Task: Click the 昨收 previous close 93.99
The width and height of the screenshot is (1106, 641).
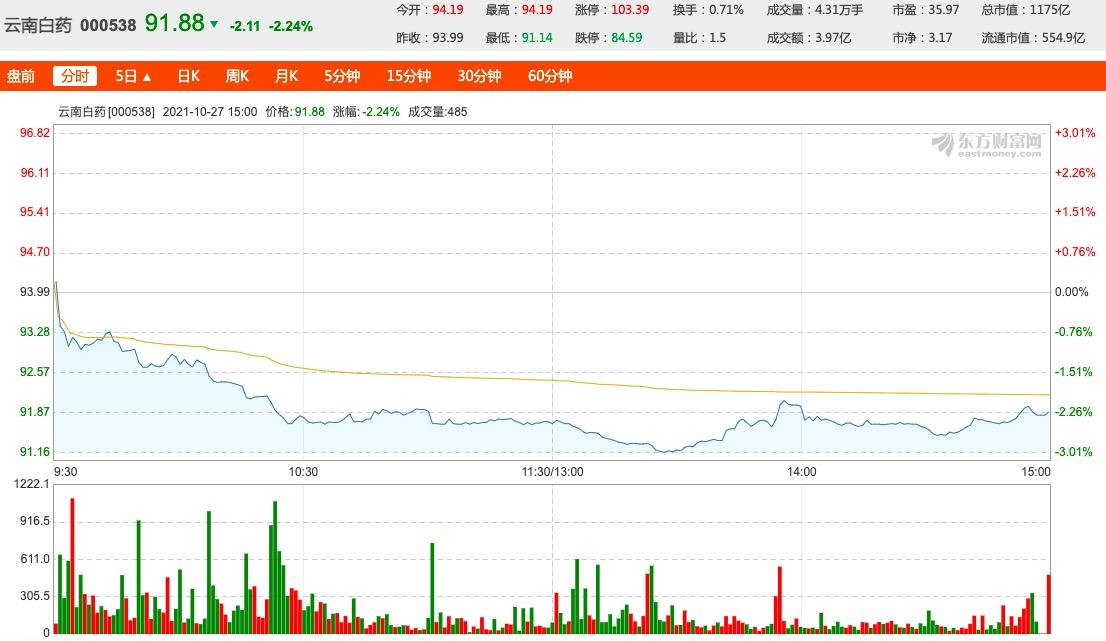Action: pos(448,37)
